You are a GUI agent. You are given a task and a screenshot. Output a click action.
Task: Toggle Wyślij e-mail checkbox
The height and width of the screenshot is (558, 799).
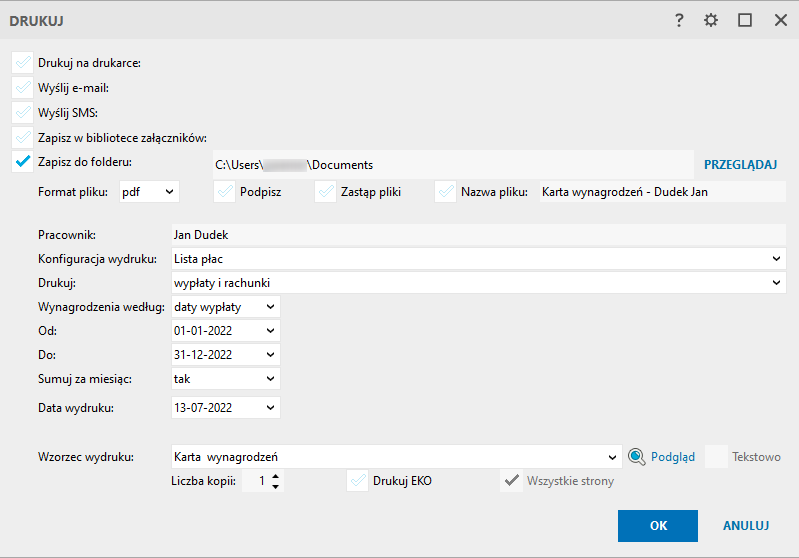(x=23, y=88)
